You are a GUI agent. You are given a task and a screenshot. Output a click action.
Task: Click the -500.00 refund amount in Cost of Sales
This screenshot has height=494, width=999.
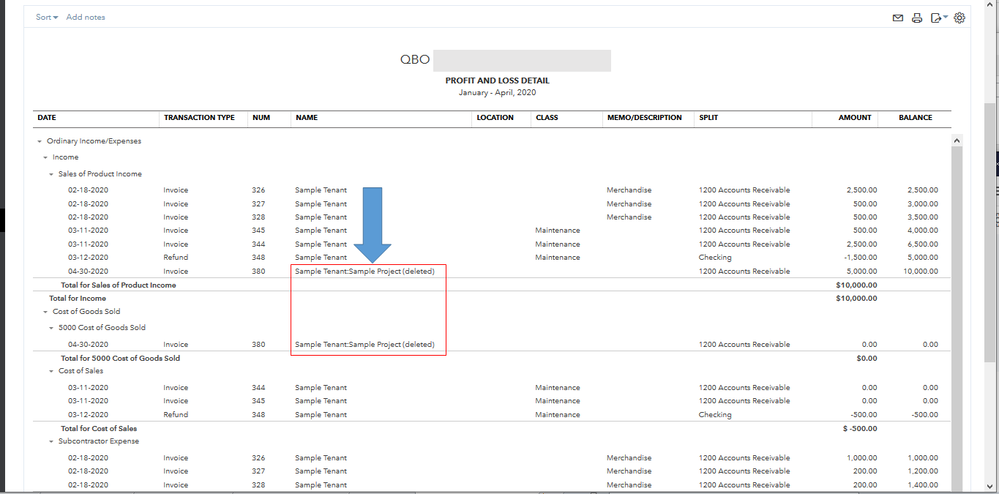(865, 414)
